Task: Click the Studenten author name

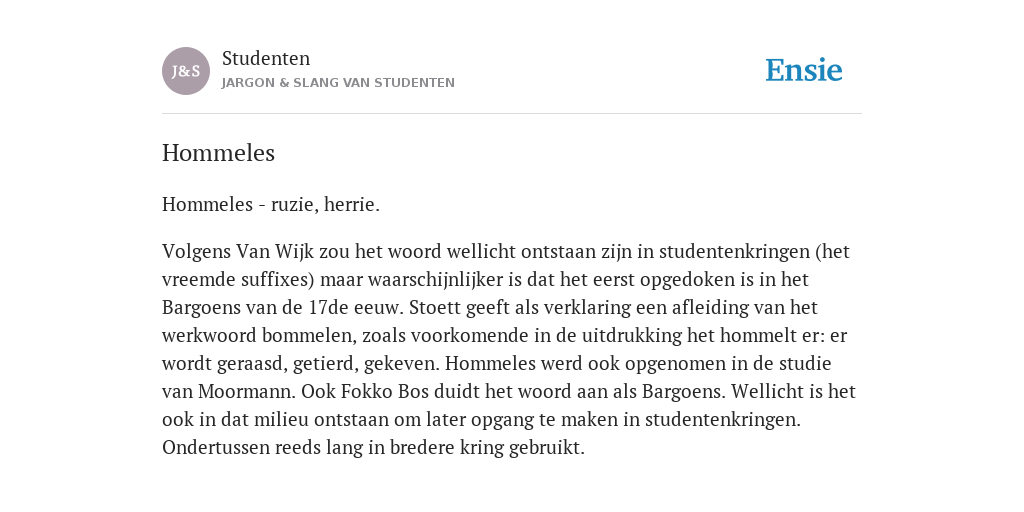Action: (x=266, y=58)
